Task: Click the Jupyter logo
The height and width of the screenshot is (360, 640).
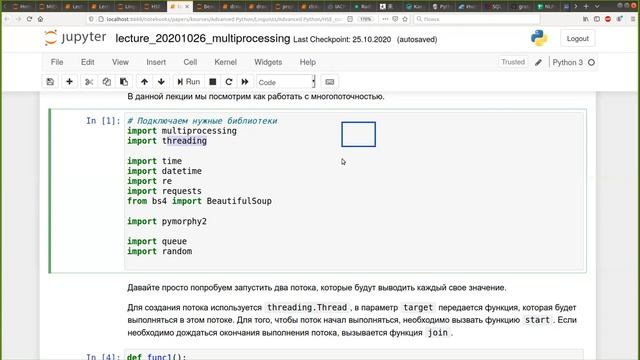Action: point(75,38)
